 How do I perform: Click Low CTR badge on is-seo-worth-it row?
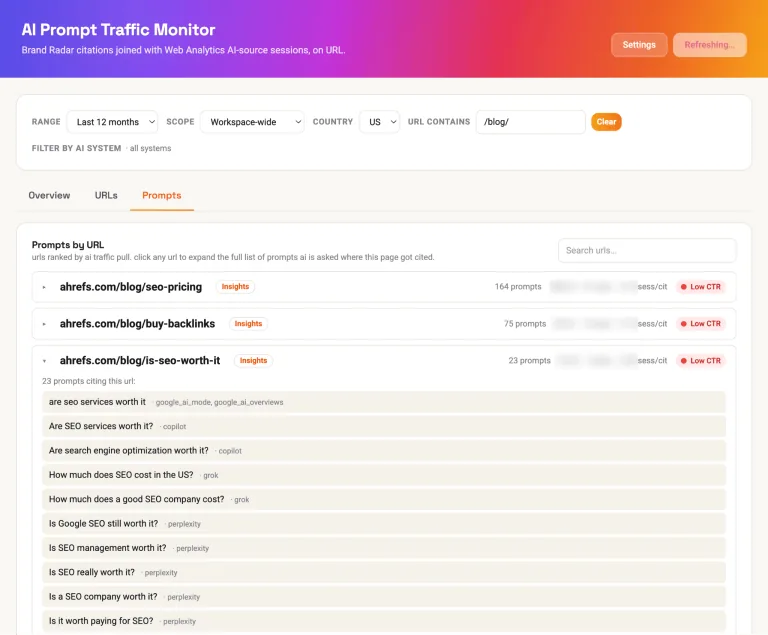coord(700,361)
